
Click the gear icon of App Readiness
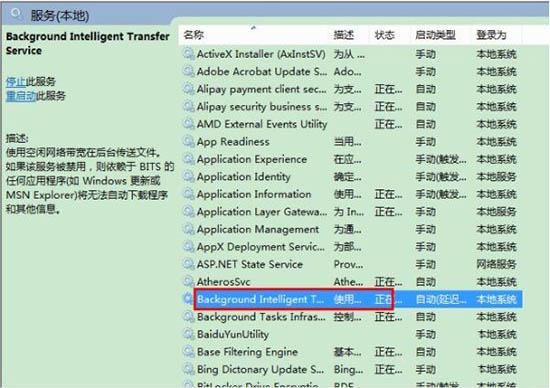tap(188, 142)
